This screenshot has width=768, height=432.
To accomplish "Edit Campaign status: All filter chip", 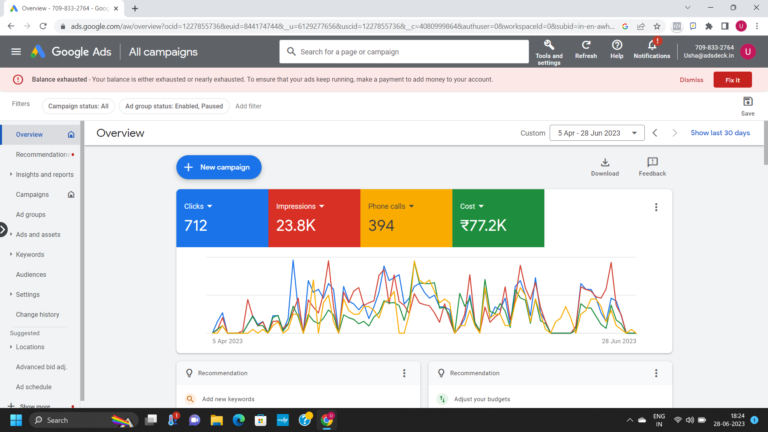I will (78, 106).
